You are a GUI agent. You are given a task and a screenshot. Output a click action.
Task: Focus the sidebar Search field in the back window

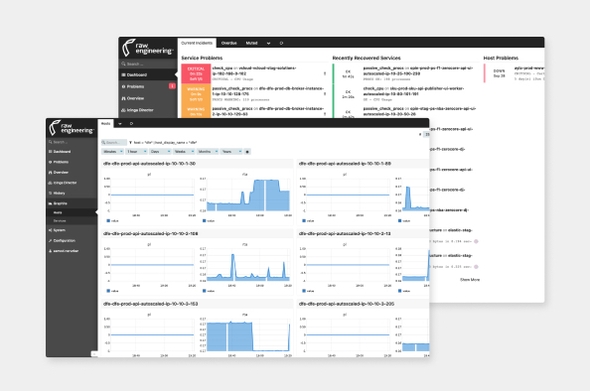coord(148,64)
